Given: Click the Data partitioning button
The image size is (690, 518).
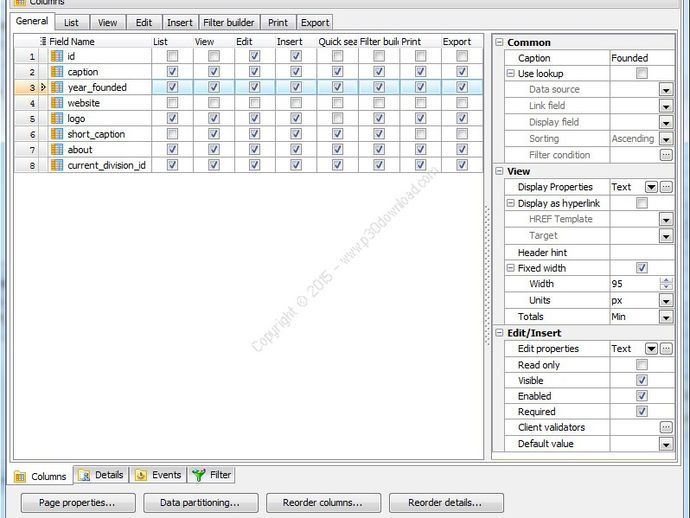Looking at the screenshot, I should [x=201, y=503].
